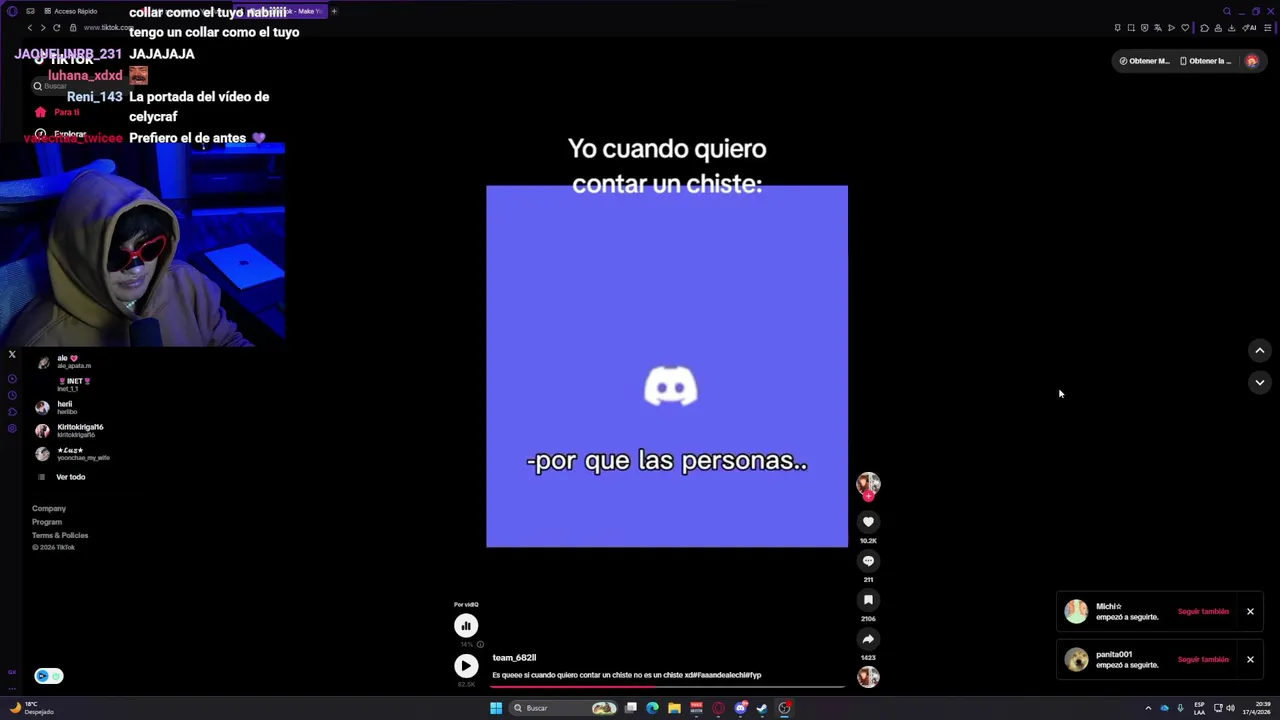Click the www.tiktok.com address bar
Screen dimensions: 1280x720
(107, 28)
